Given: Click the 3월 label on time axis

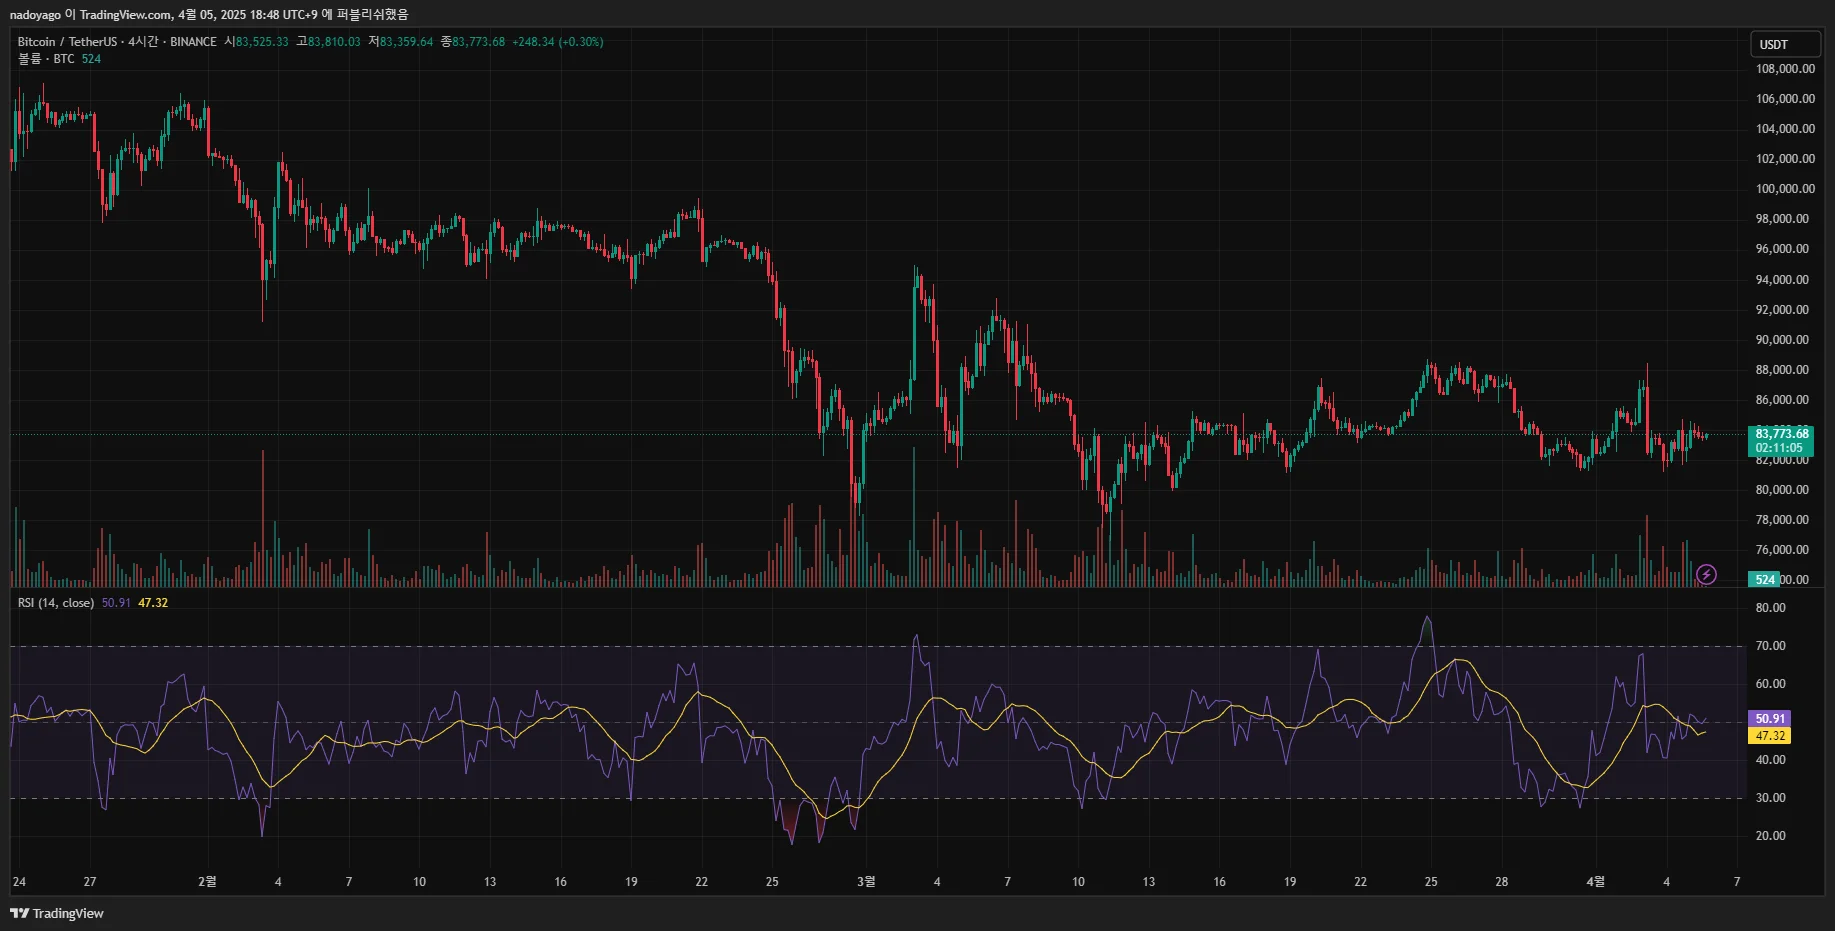Looking at the screenshot, I should point(866,881).
